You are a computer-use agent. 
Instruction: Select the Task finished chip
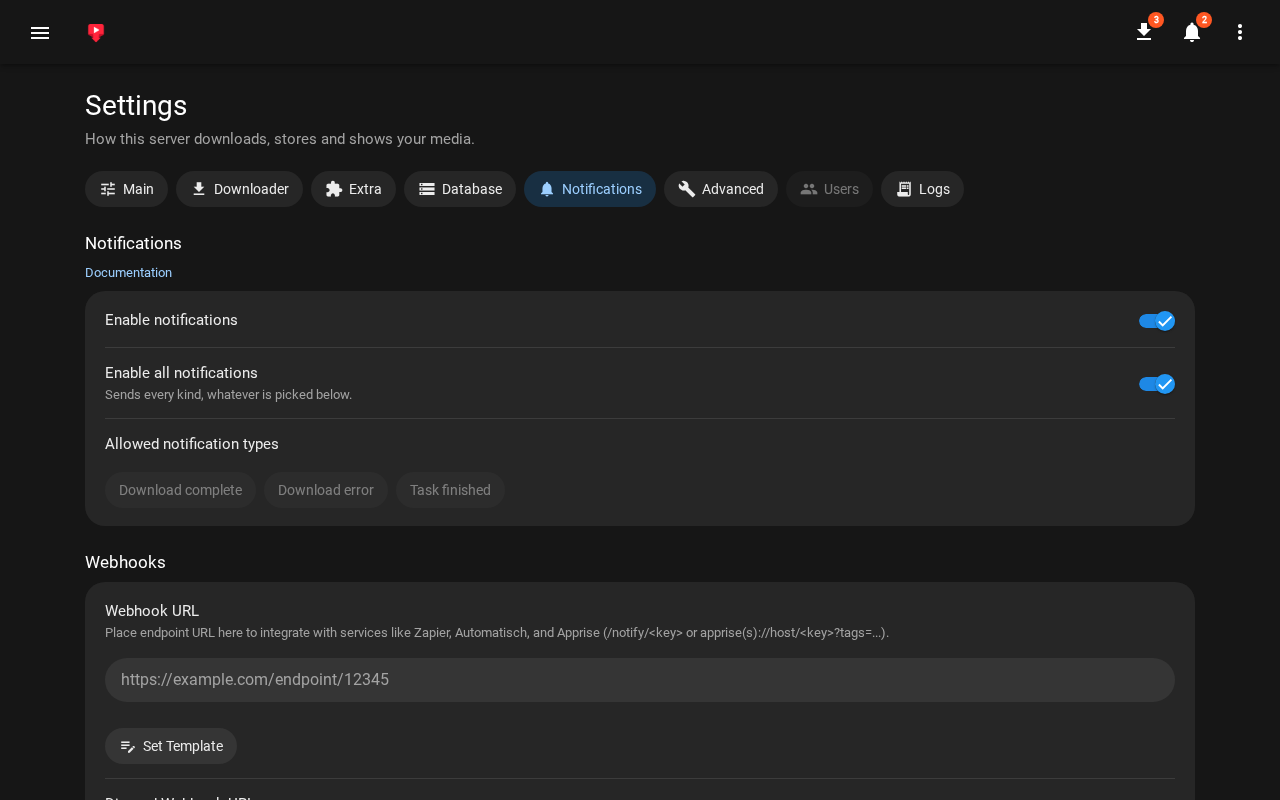450,490
